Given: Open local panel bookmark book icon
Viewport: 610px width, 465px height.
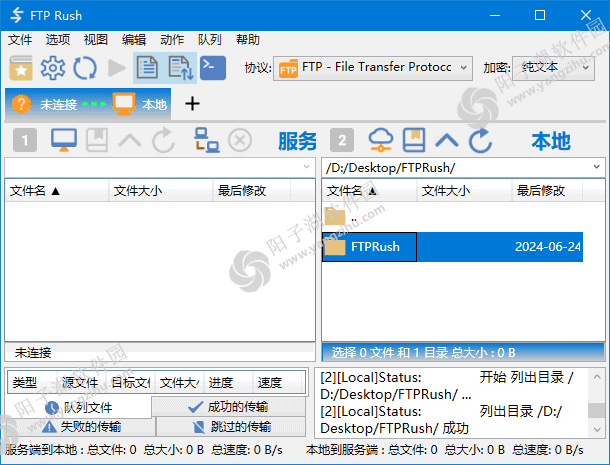Looking at the screenshot, I should [x=414, y=140].
